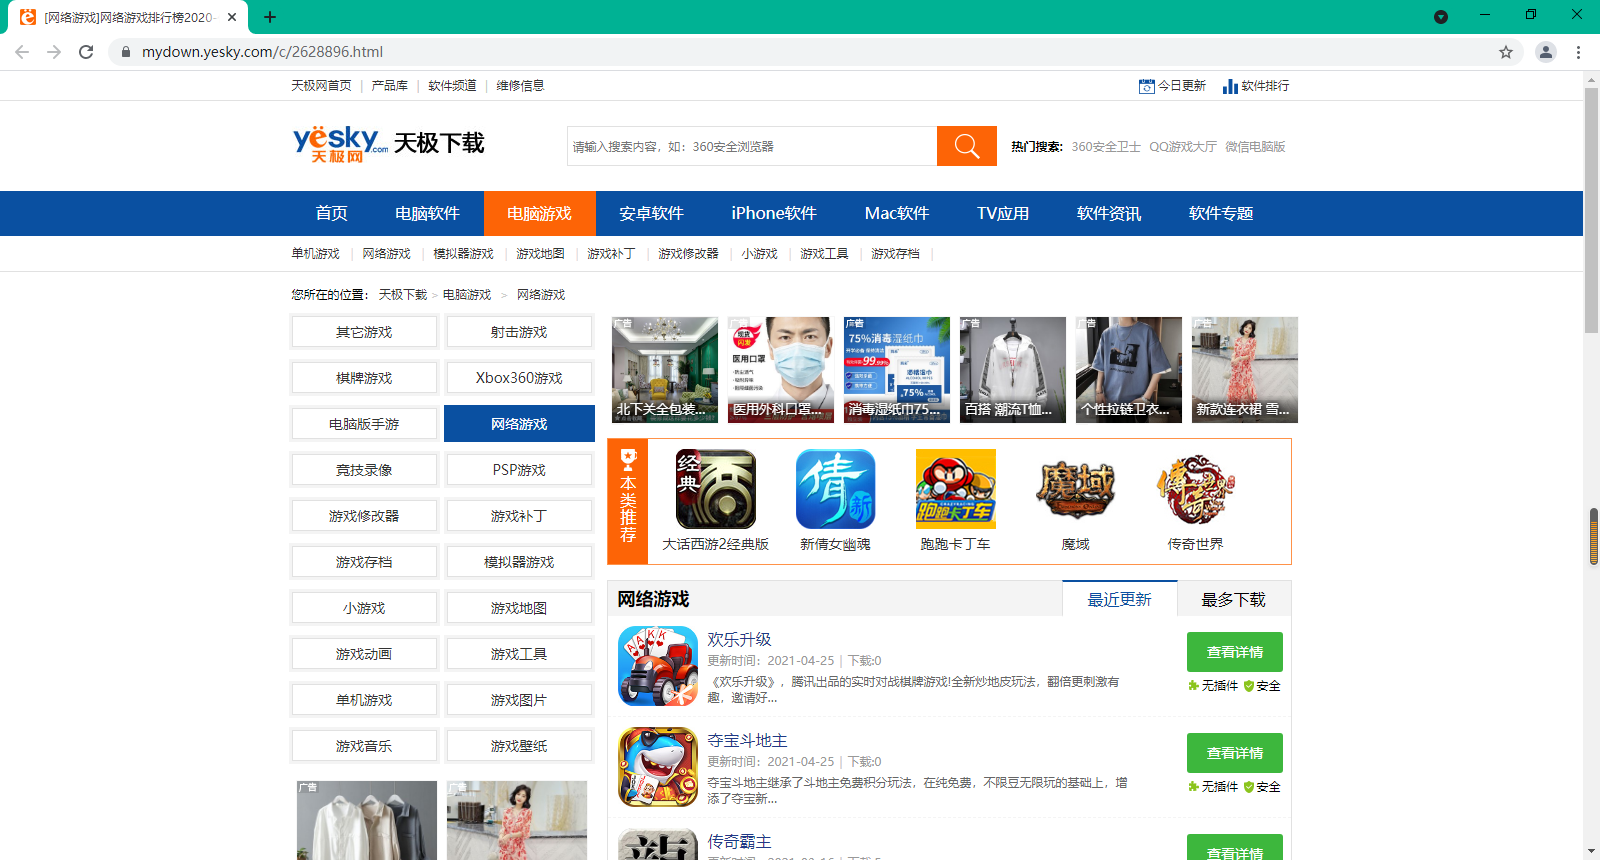Select PSP游戏 category button
This screenshot has width=1600, height=860.
point(519,470)
